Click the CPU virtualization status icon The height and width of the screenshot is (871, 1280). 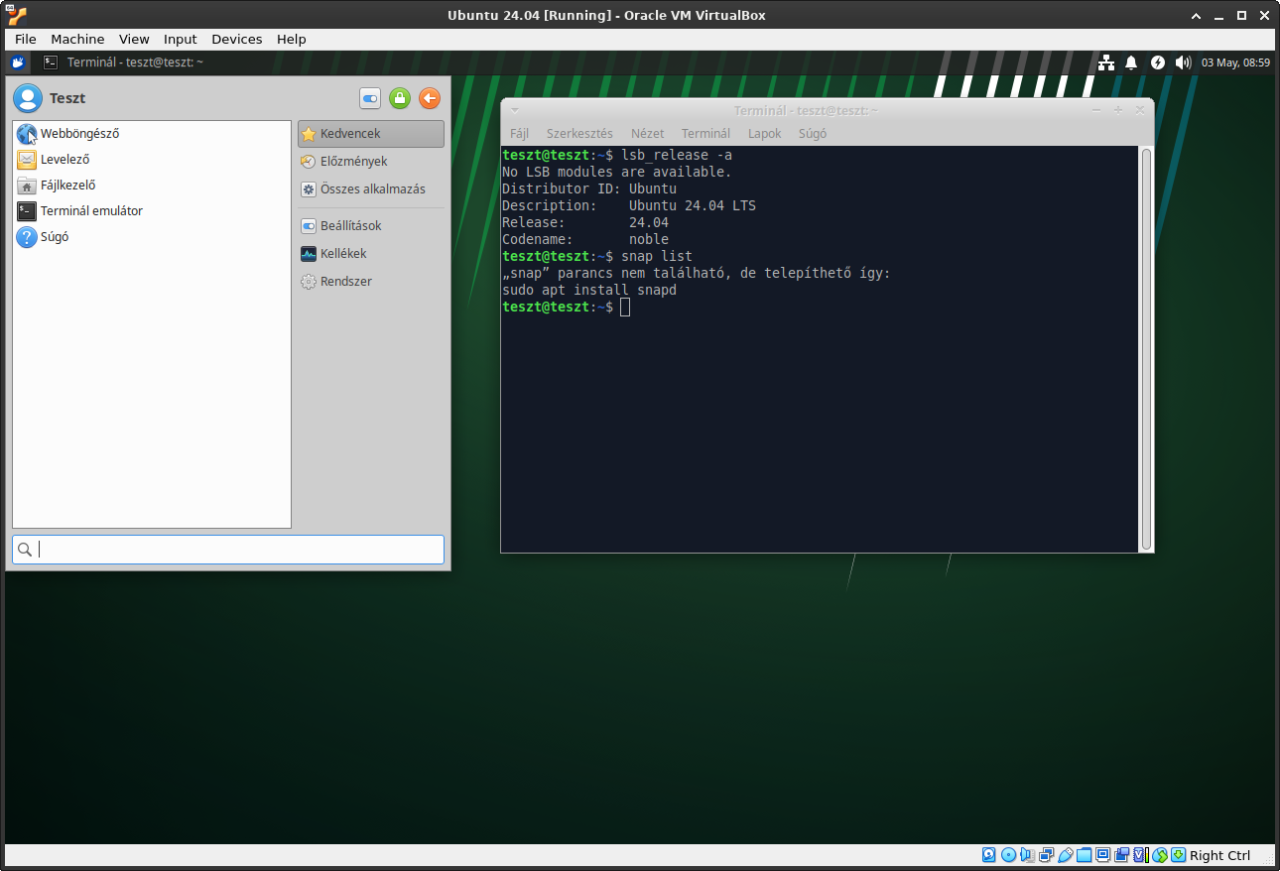point(1141,855)
